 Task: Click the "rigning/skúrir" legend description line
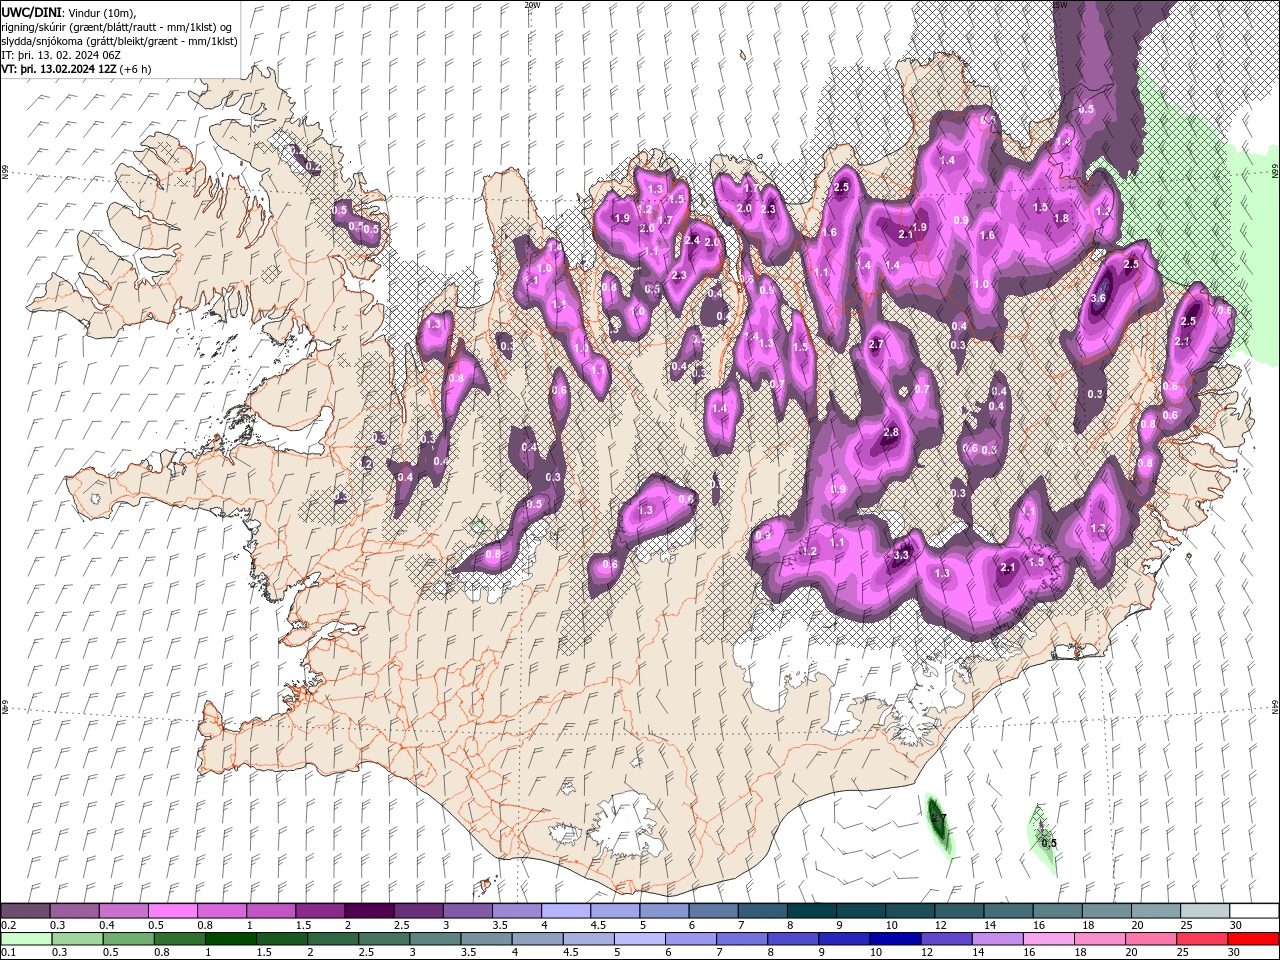(x=119, y=26)
